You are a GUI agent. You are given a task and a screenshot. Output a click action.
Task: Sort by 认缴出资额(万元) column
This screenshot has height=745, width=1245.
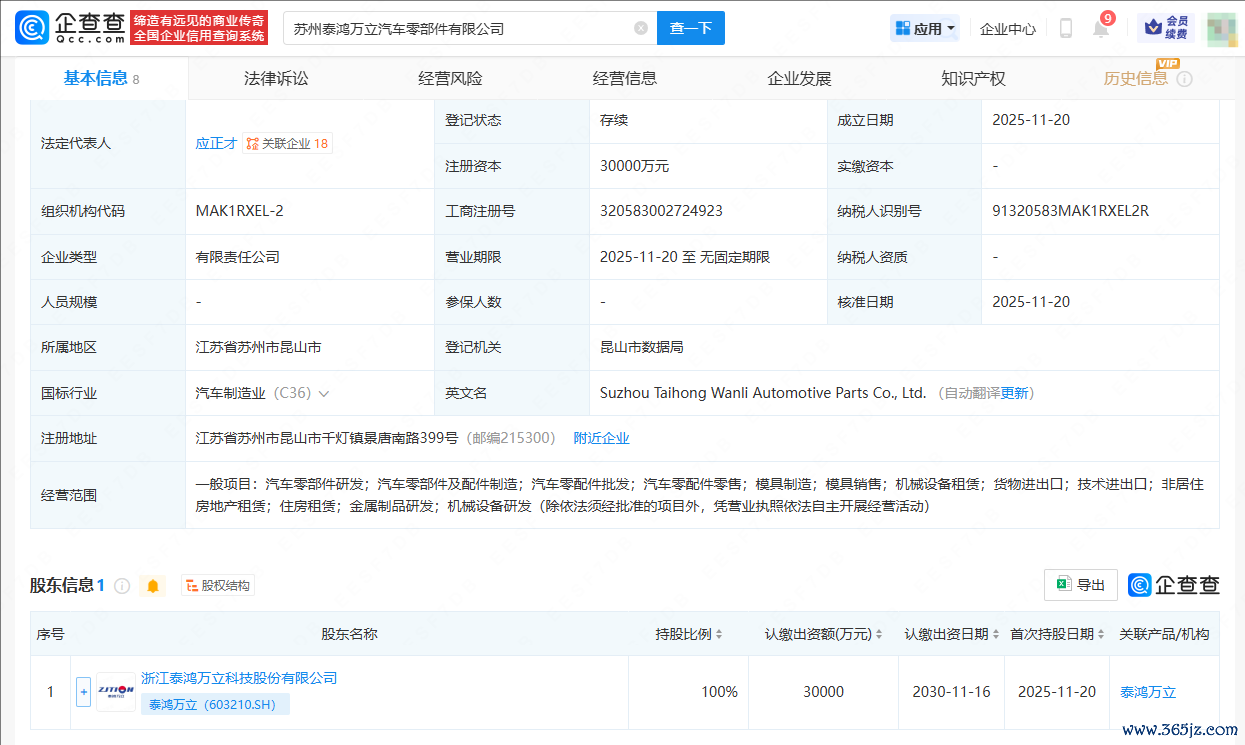[x=824, y=634]
